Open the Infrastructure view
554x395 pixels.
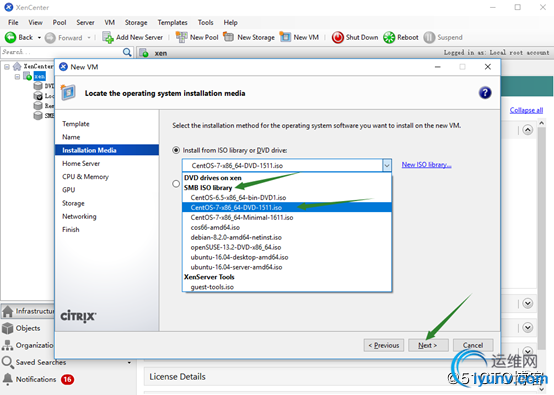coord(28,311)
